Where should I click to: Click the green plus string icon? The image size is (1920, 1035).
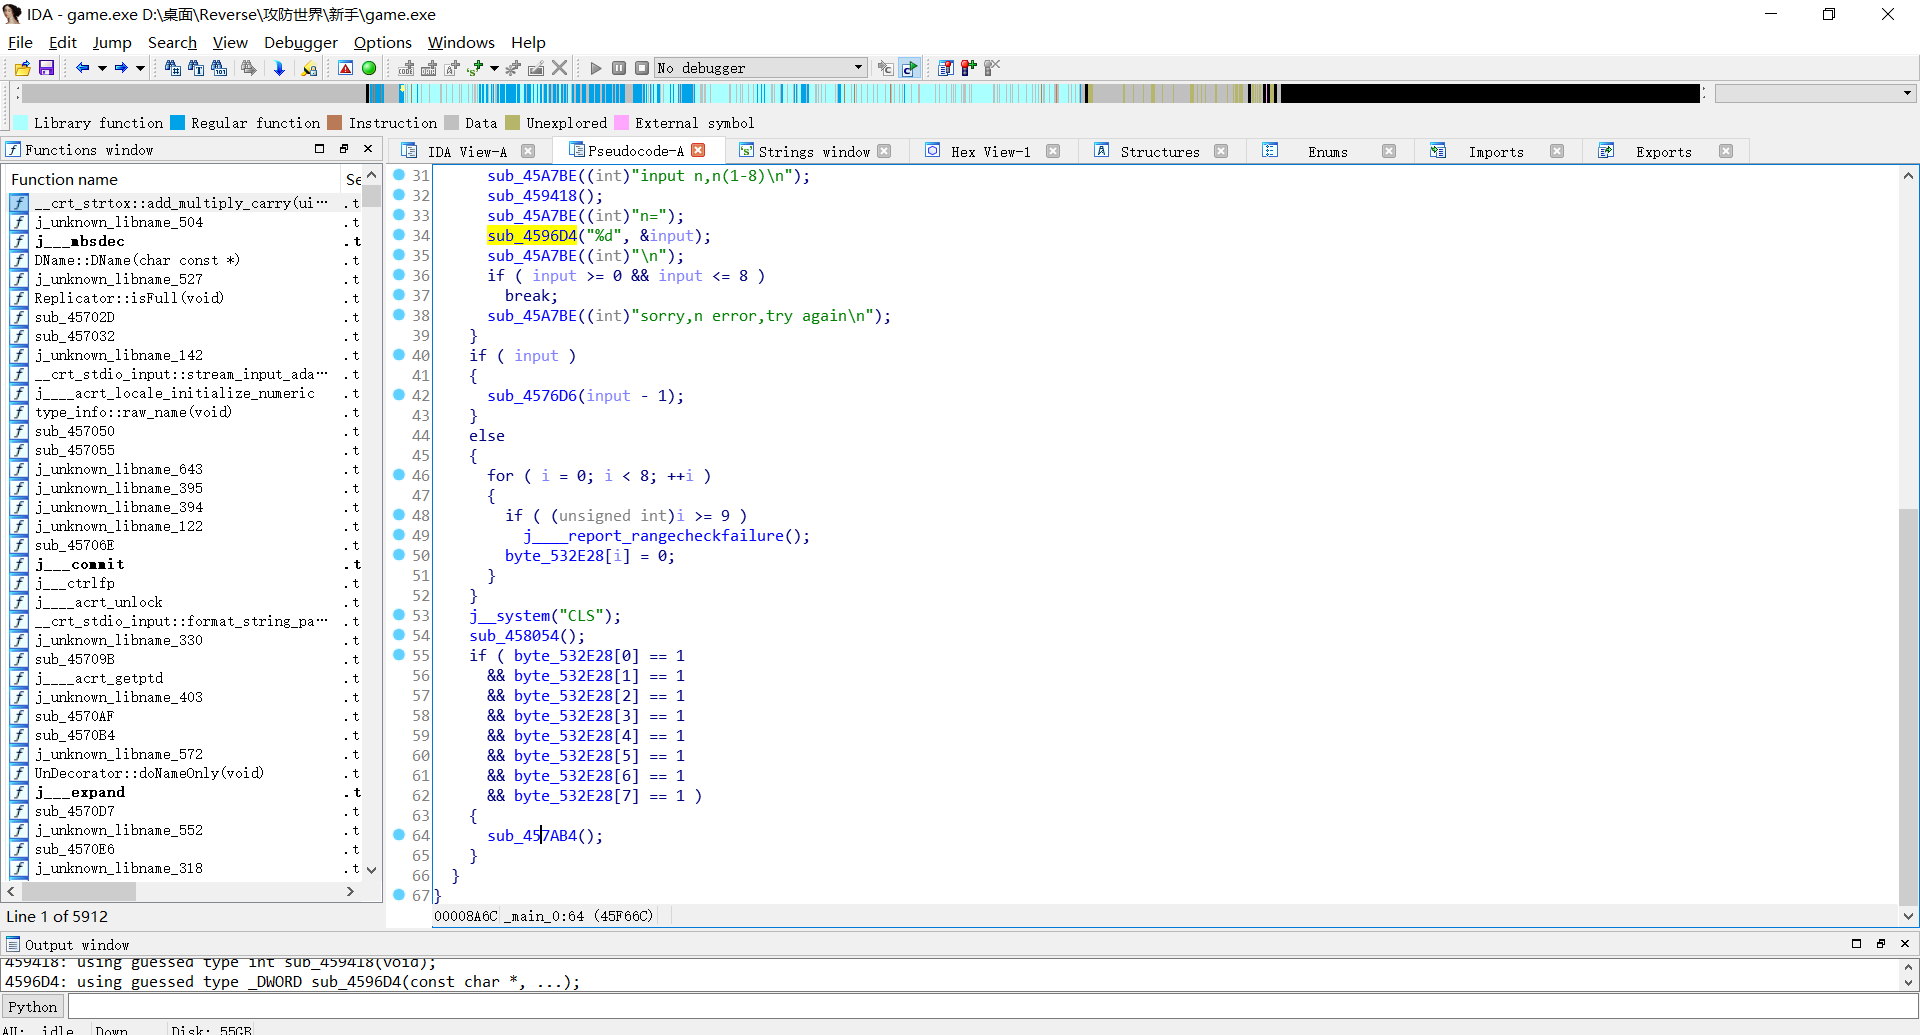(x=475, y=68)
